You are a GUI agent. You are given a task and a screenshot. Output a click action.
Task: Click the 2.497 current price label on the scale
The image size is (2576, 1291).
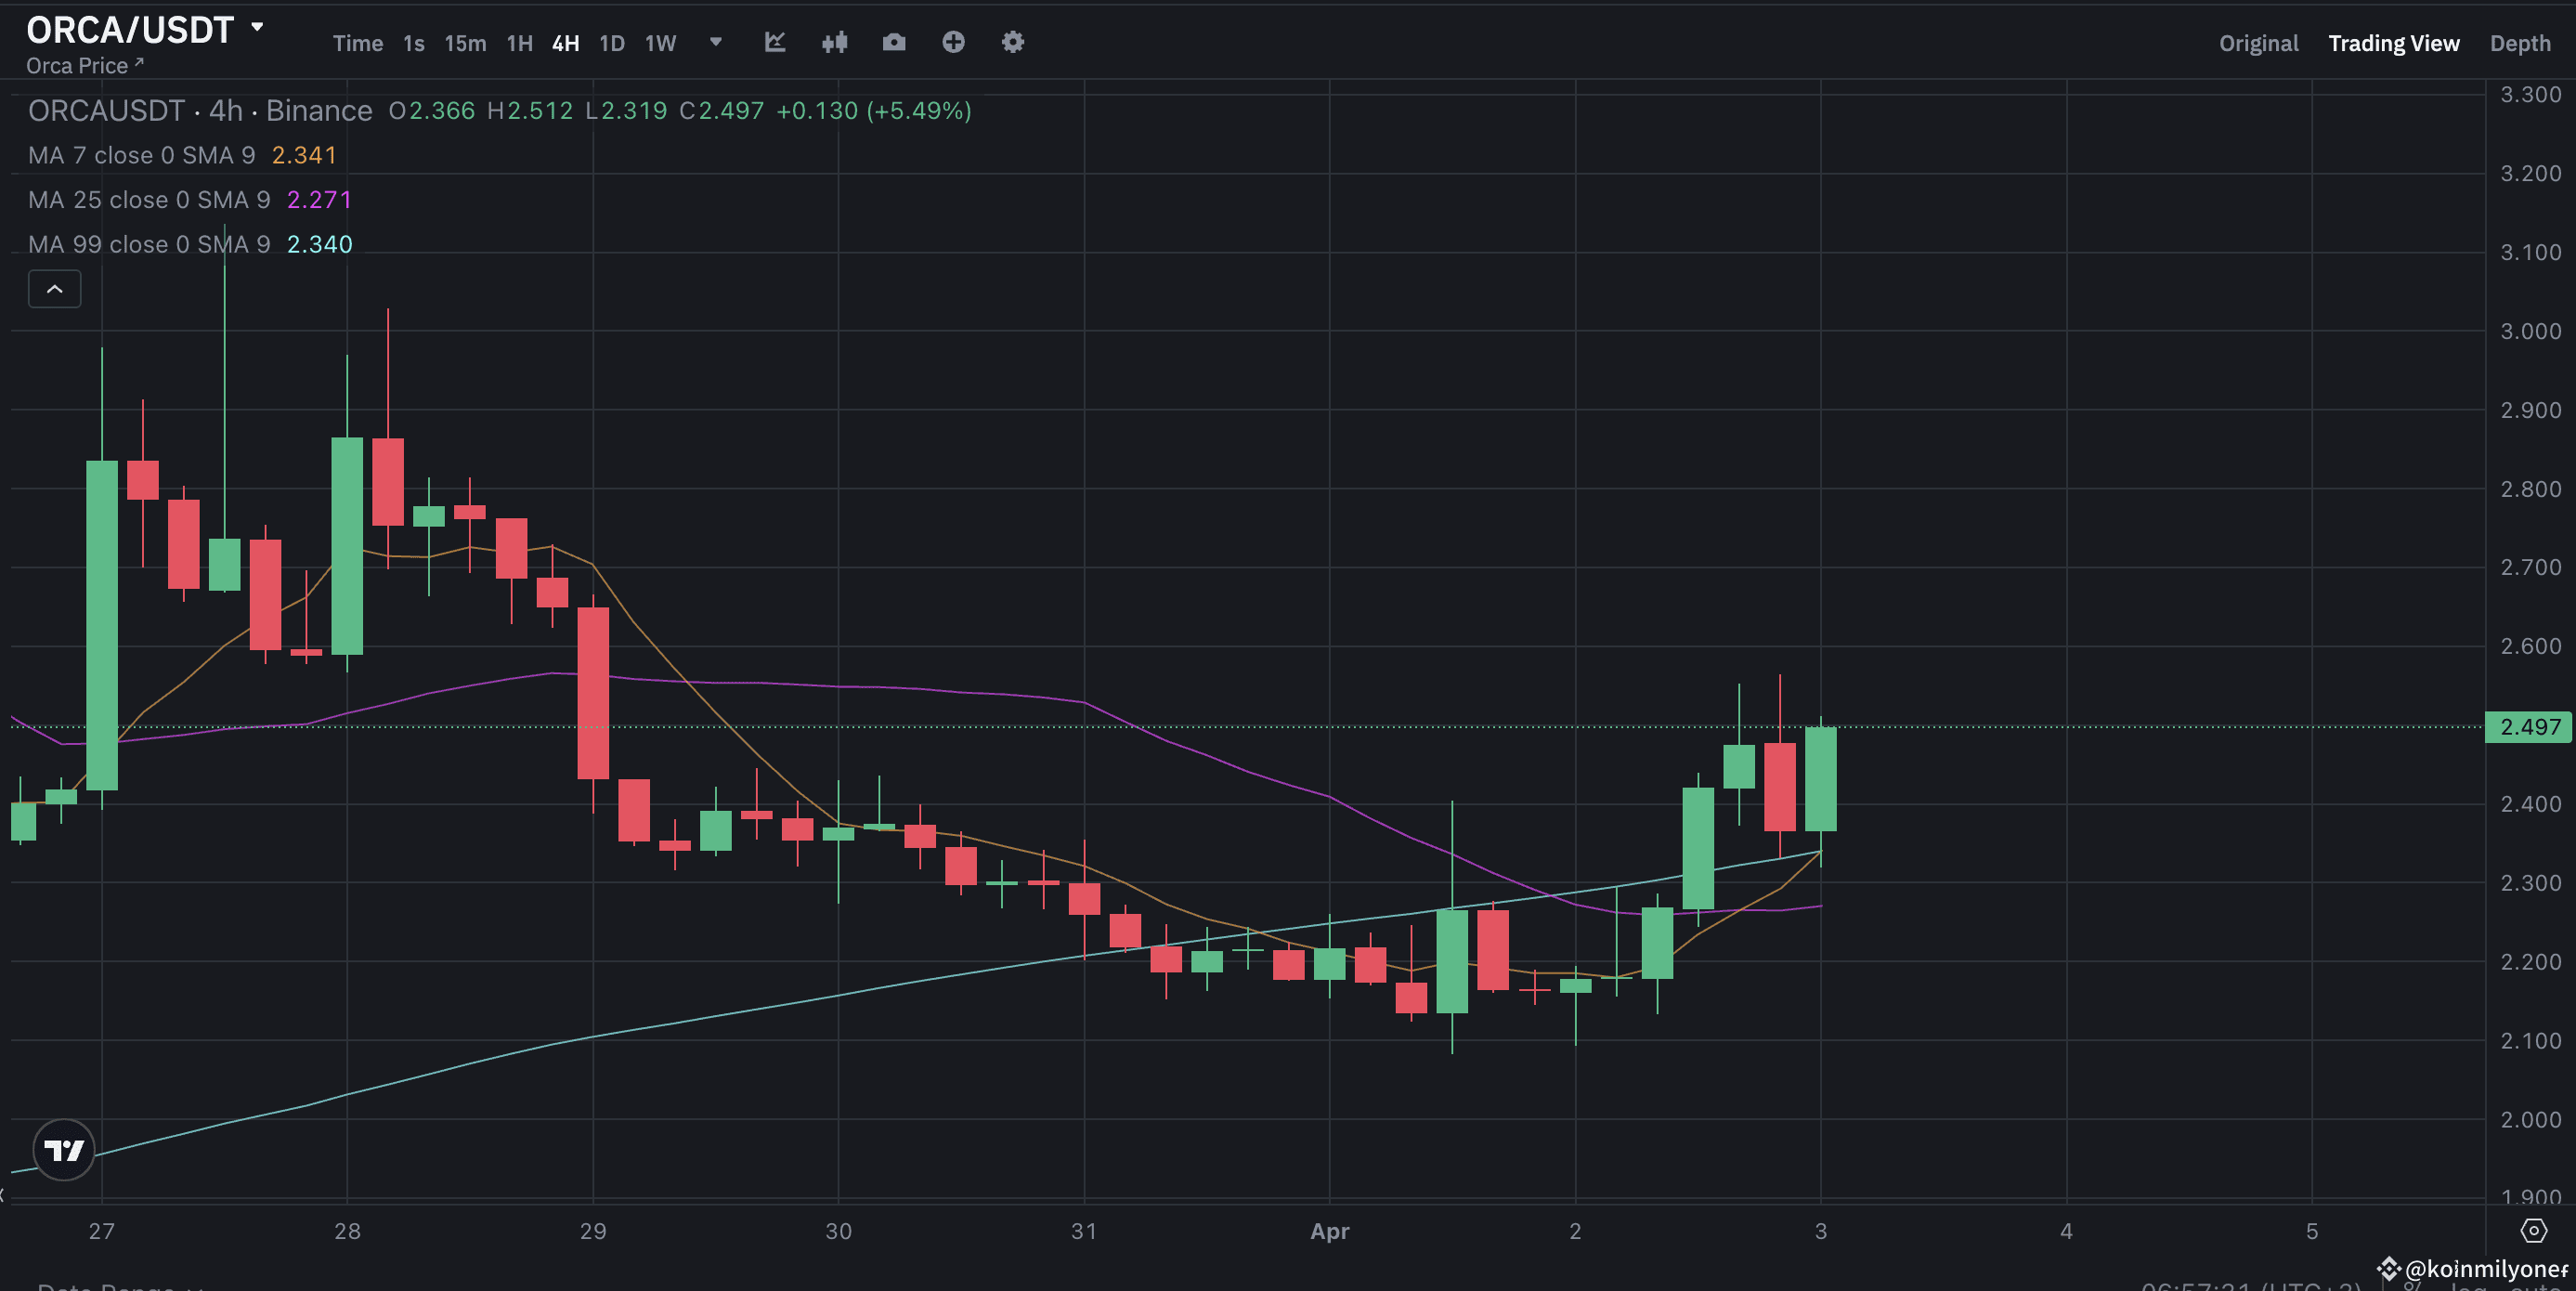point(2529,727)
